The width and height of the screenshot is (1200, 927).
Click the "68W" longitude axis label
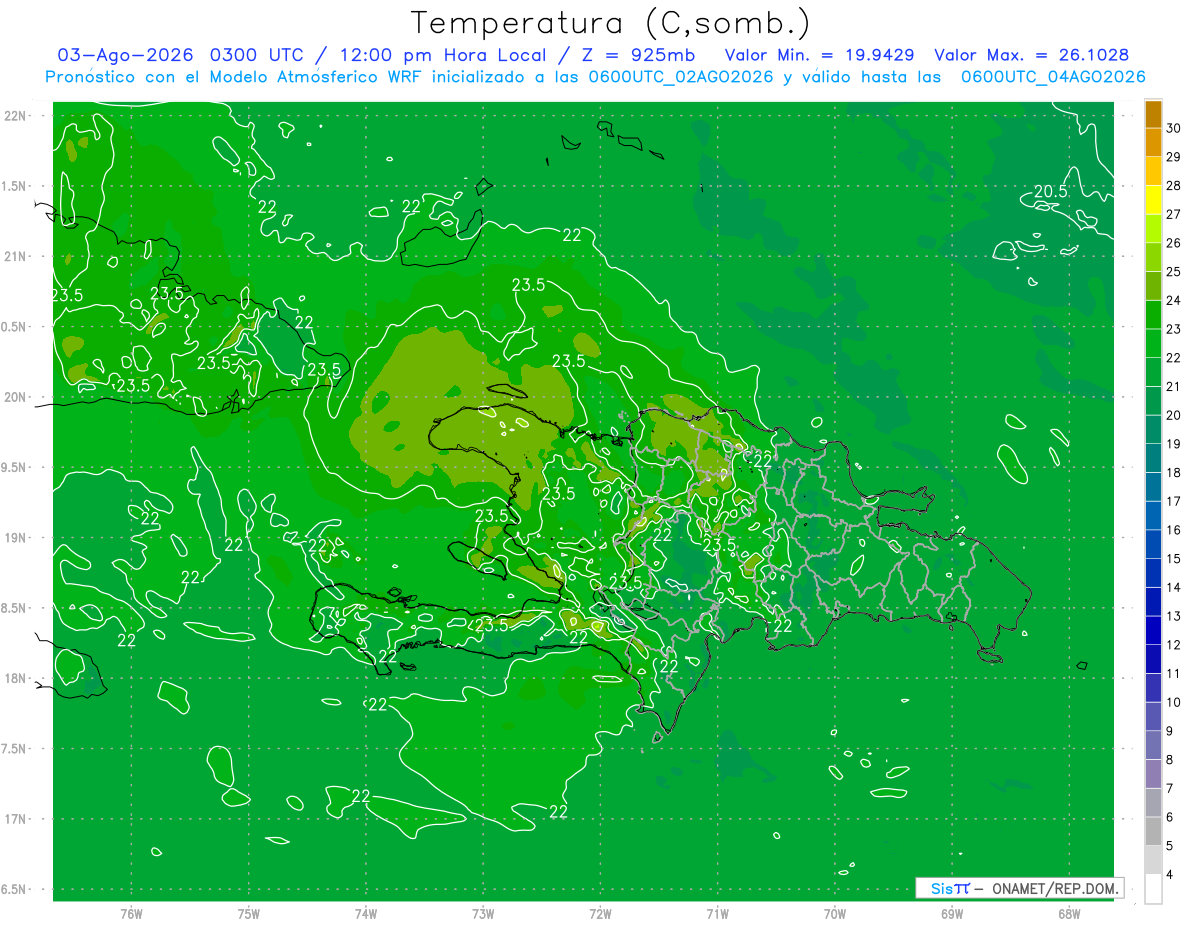1069,914
